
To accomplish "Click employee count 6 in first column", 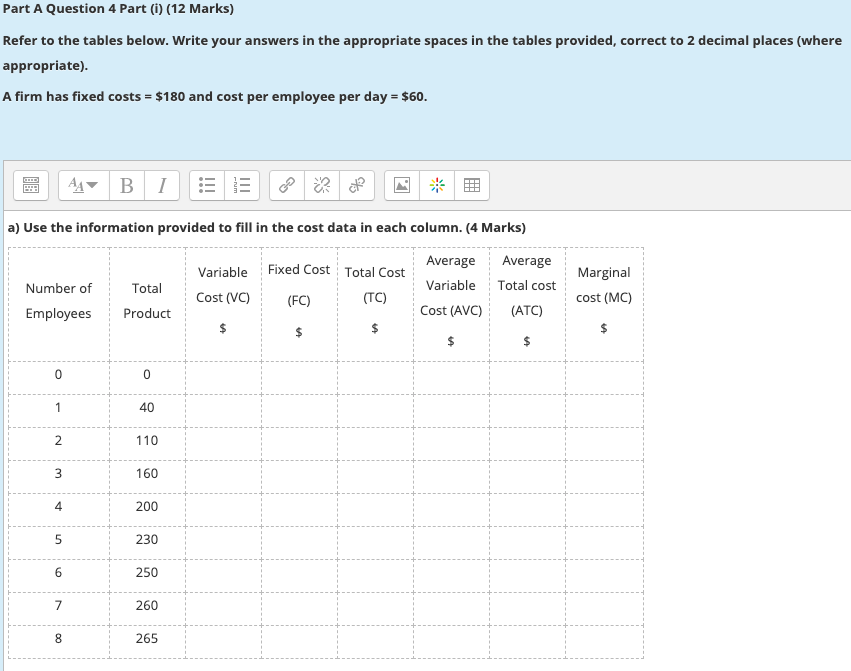I will 59,573.
